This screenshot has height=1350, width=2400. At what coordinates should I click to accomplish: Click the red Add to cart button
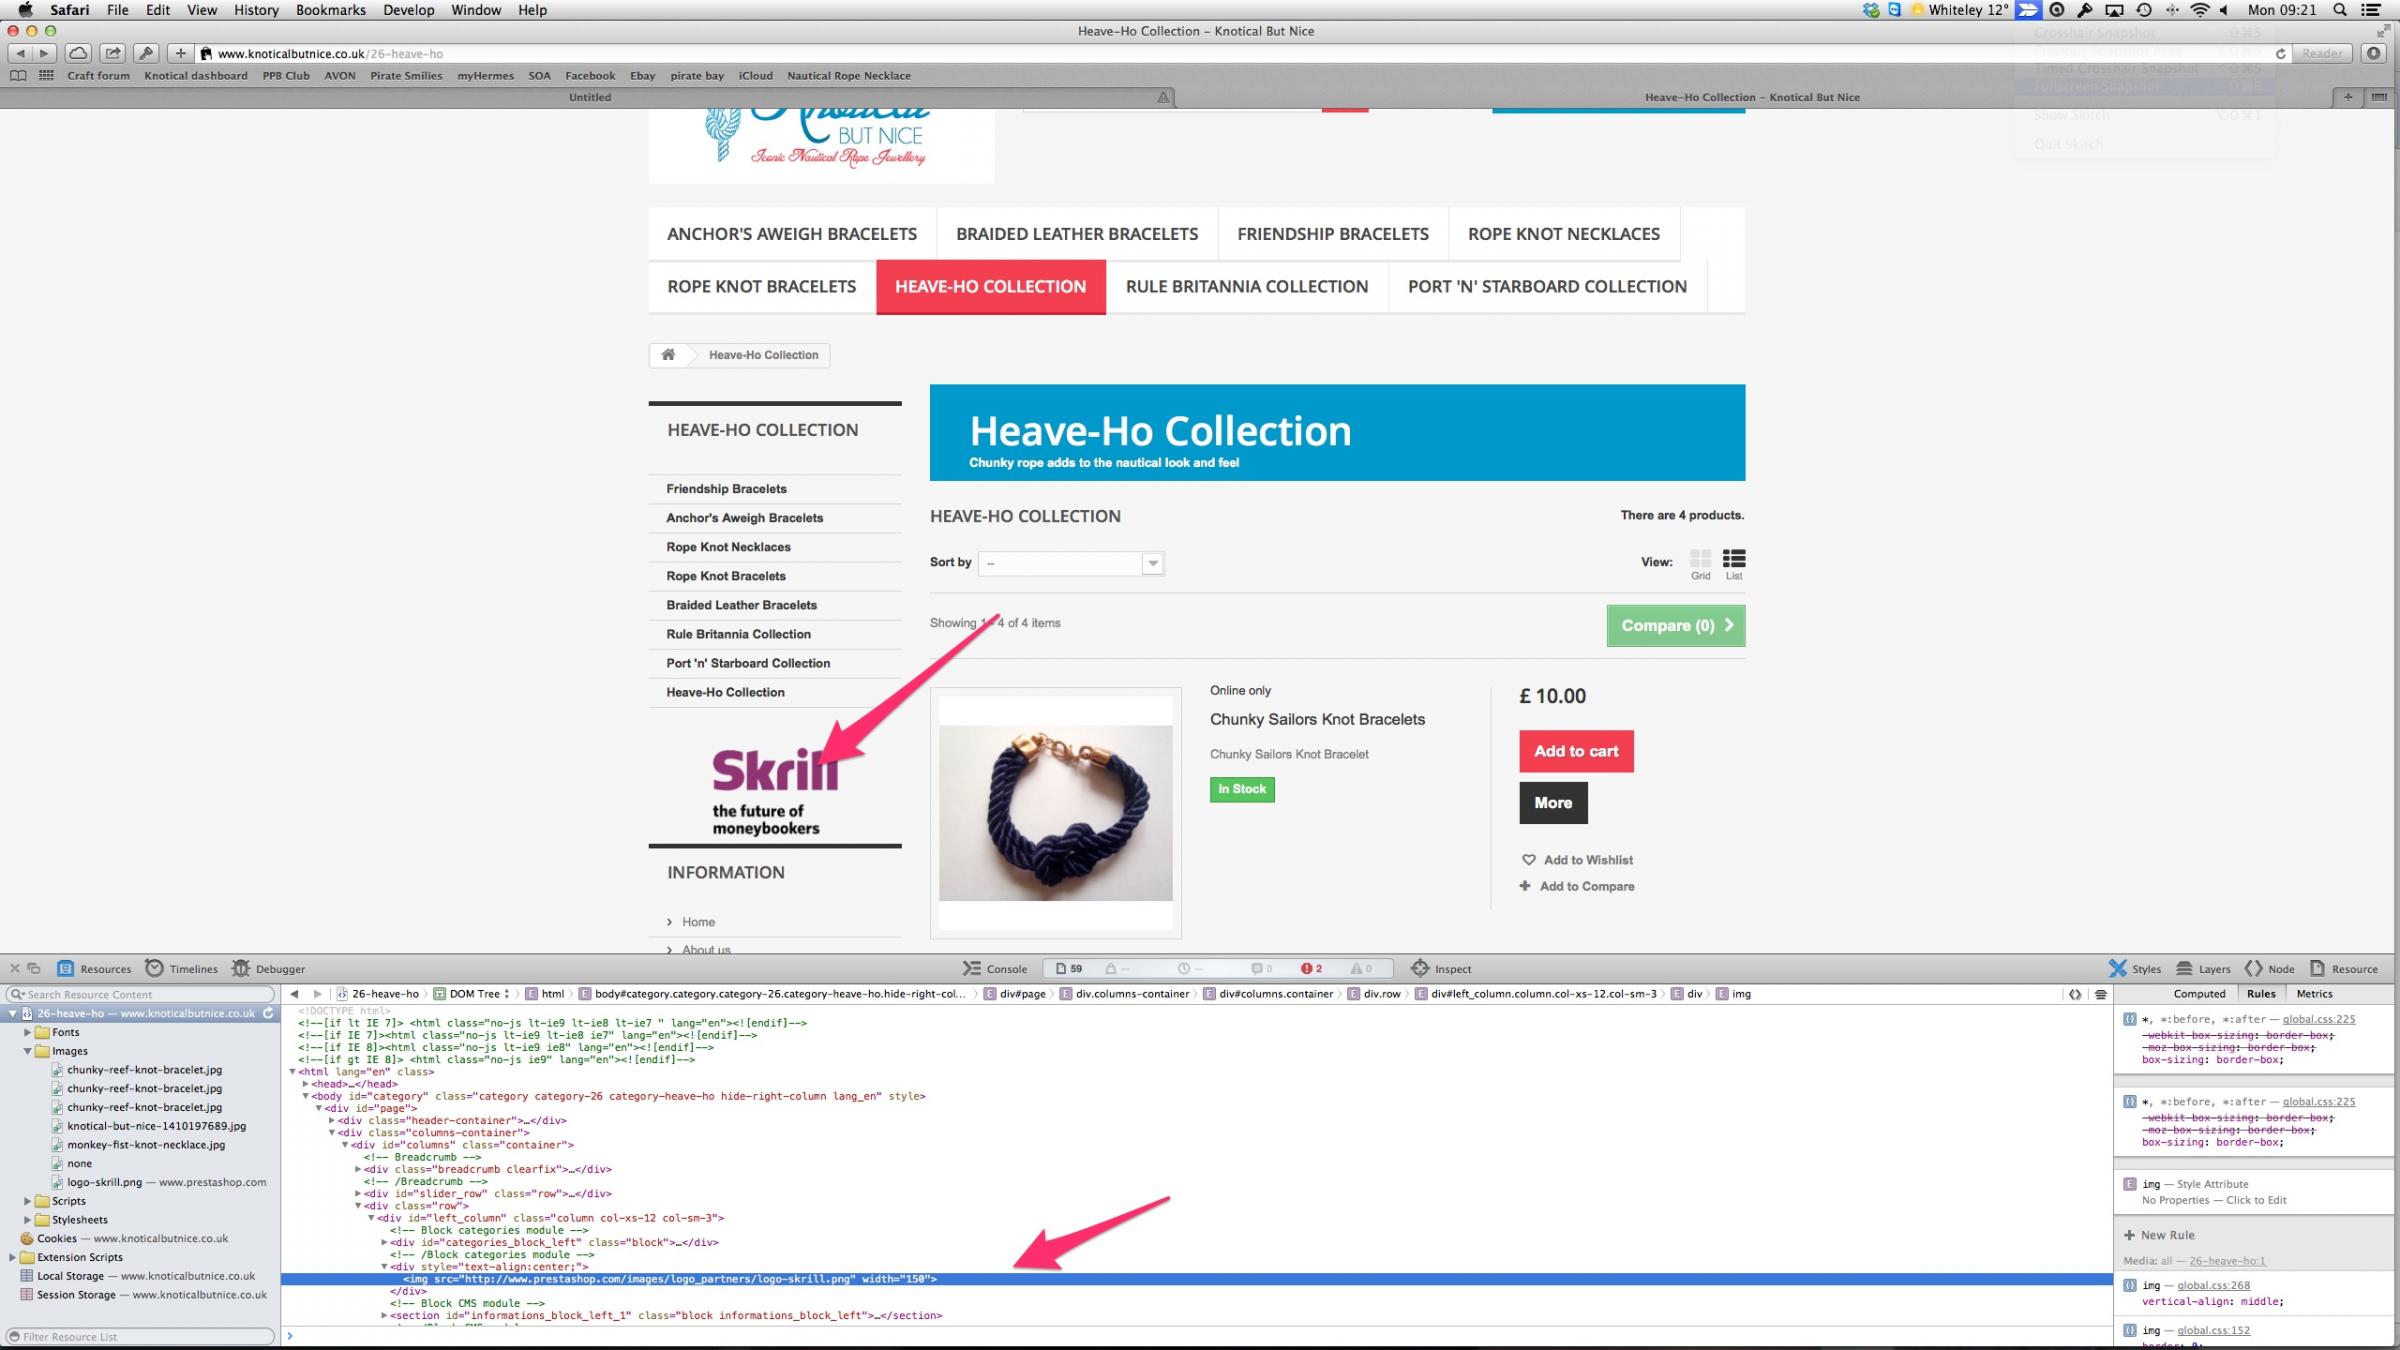pyautogui.click(x=1576, y=751)
